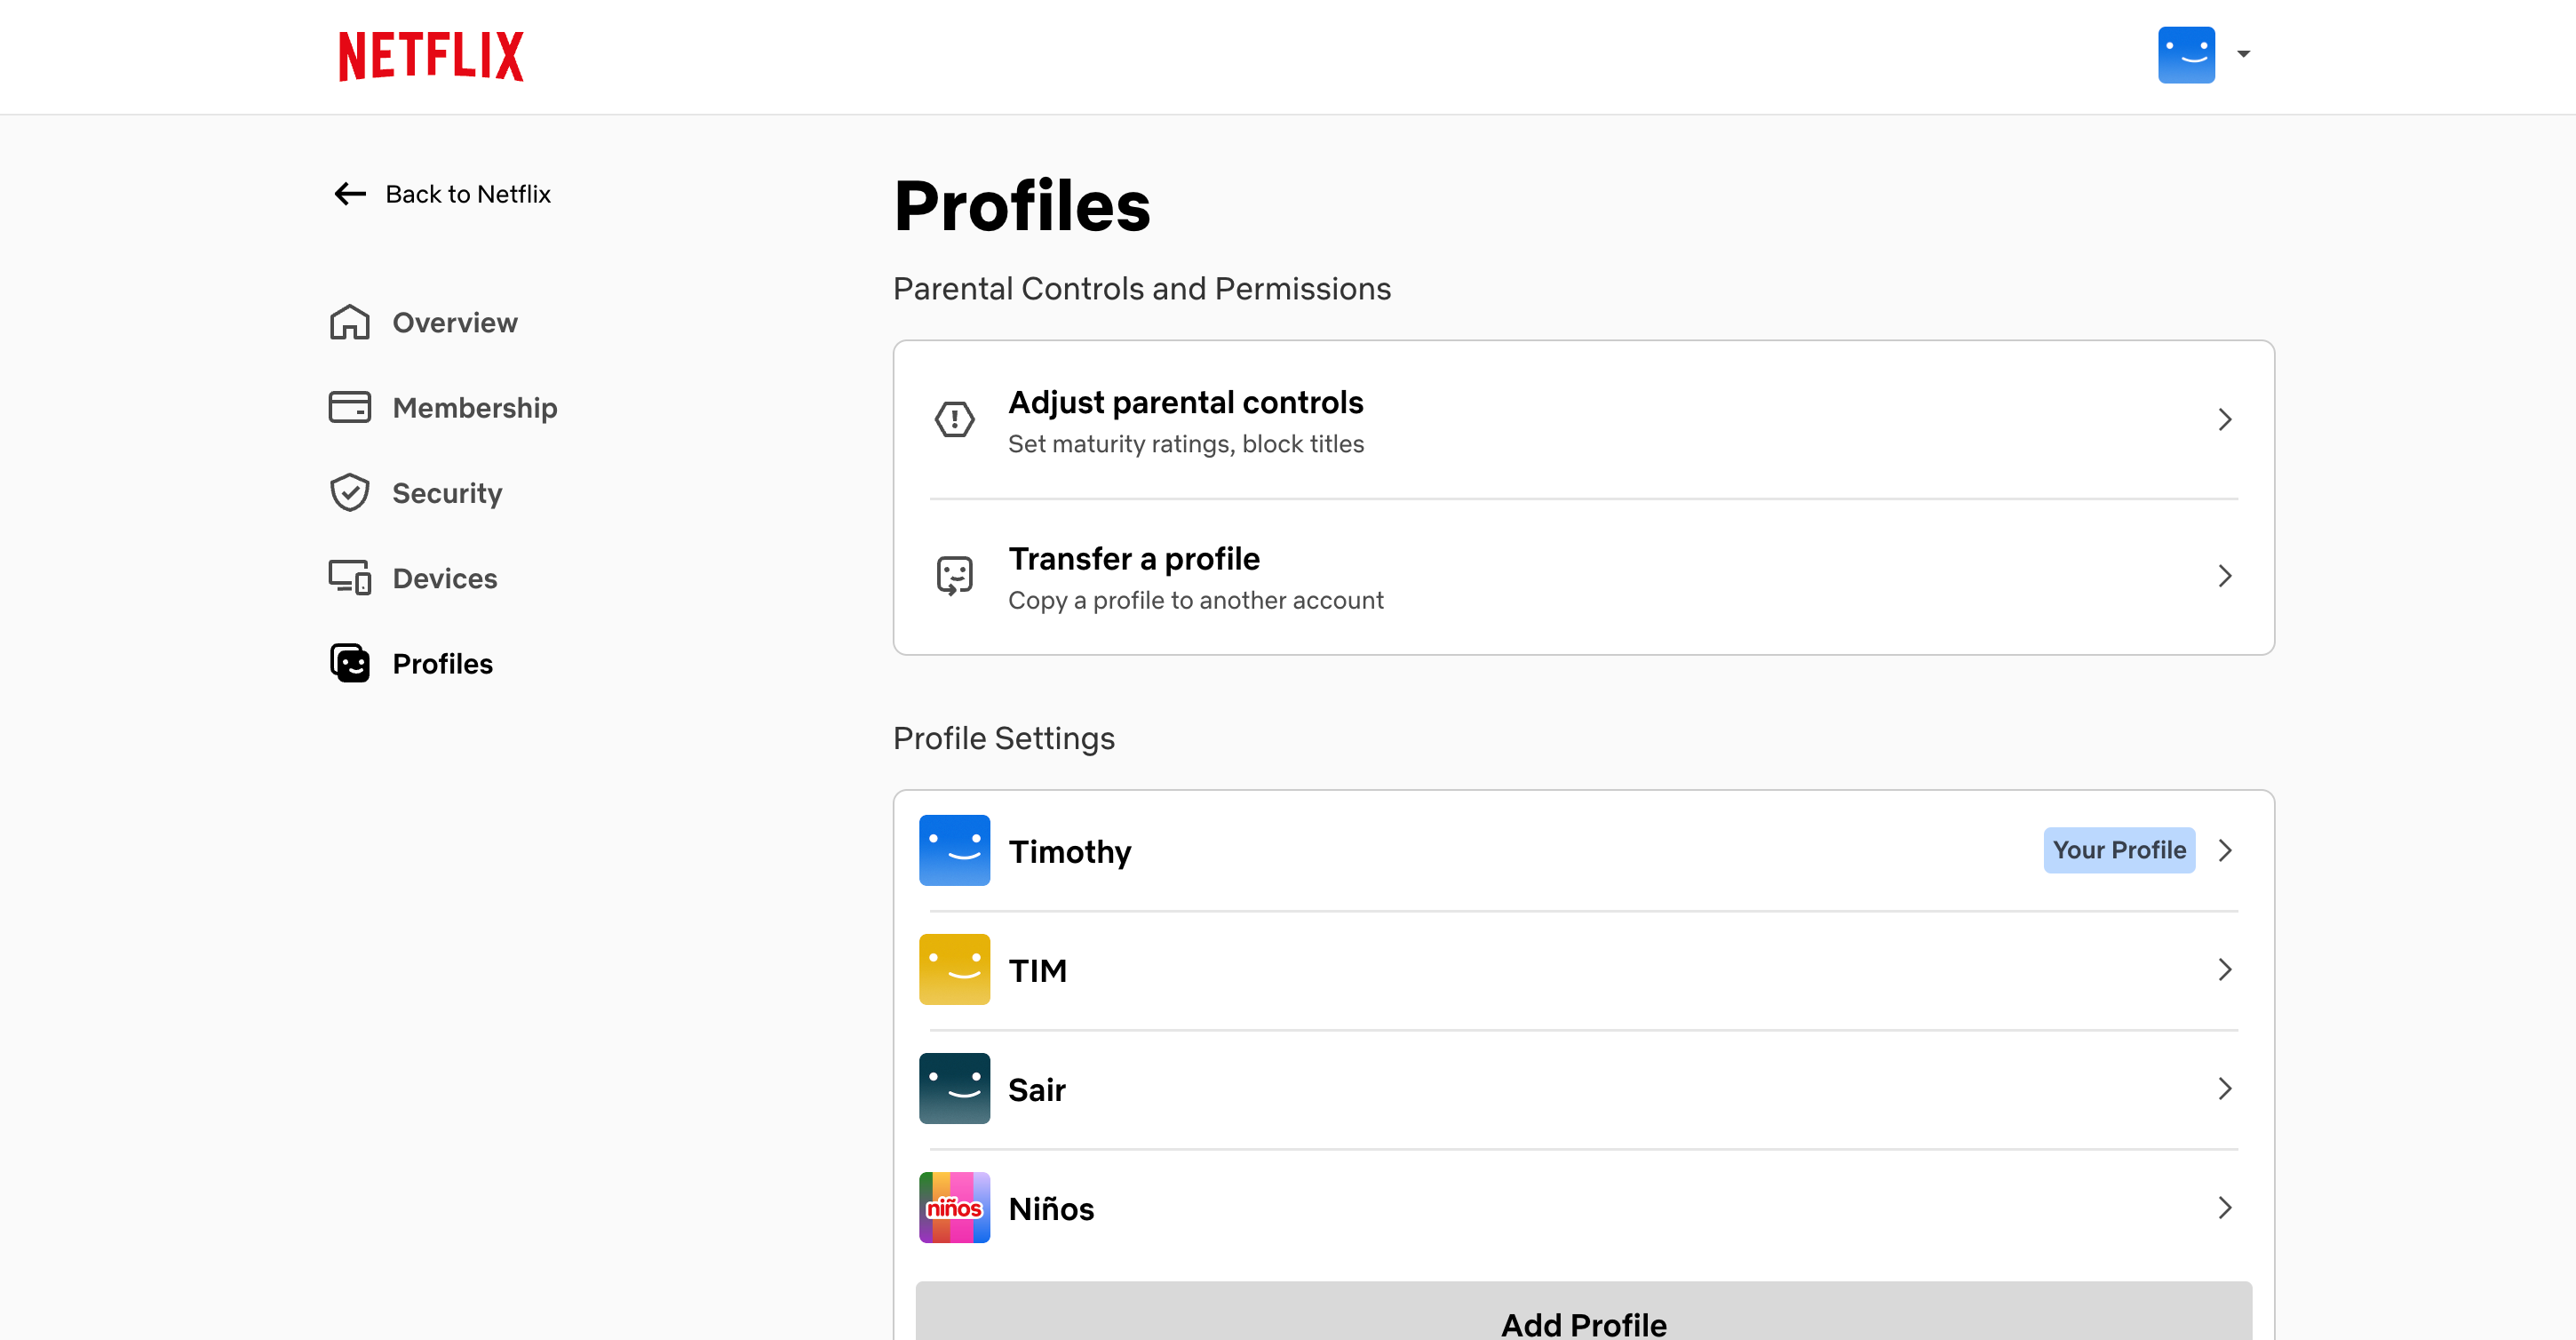Viewport: 2576px width, 1340px height.
Task: Click the parental controls alert icon
Action: pos(954,419)
